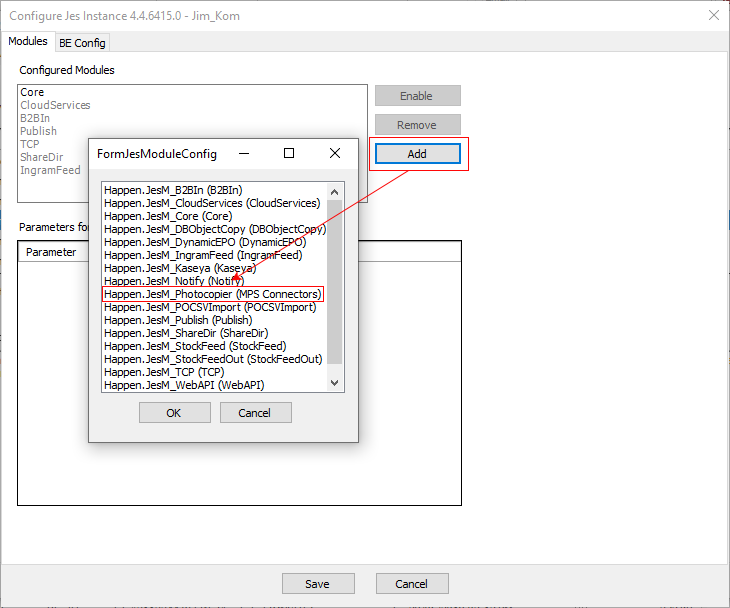Click the Enable button
Screen dimensions: 730x608
tap(418, 96)
